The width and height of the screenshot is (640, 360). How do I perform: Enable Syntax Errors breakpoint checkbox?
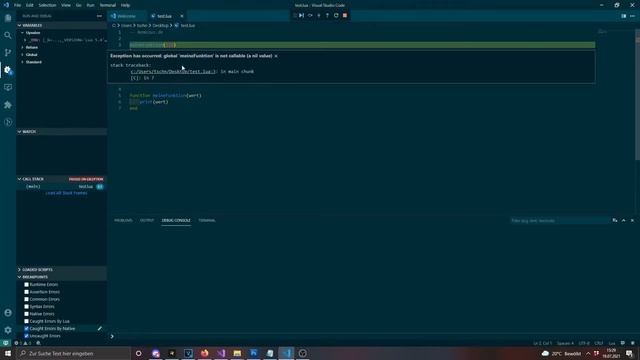click(x=27, y=307)
